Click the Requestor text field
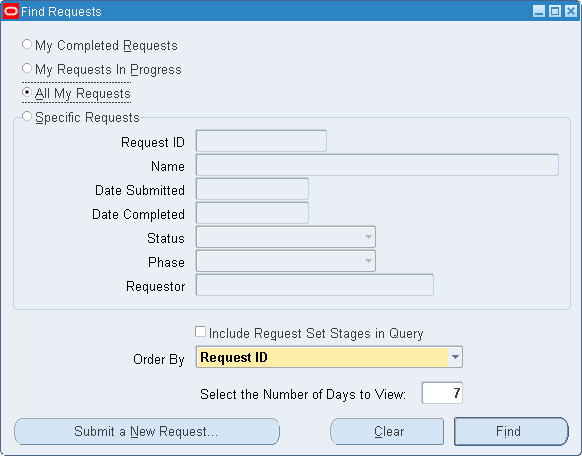This screenshot has width=582, height=456. pos(315,285)
